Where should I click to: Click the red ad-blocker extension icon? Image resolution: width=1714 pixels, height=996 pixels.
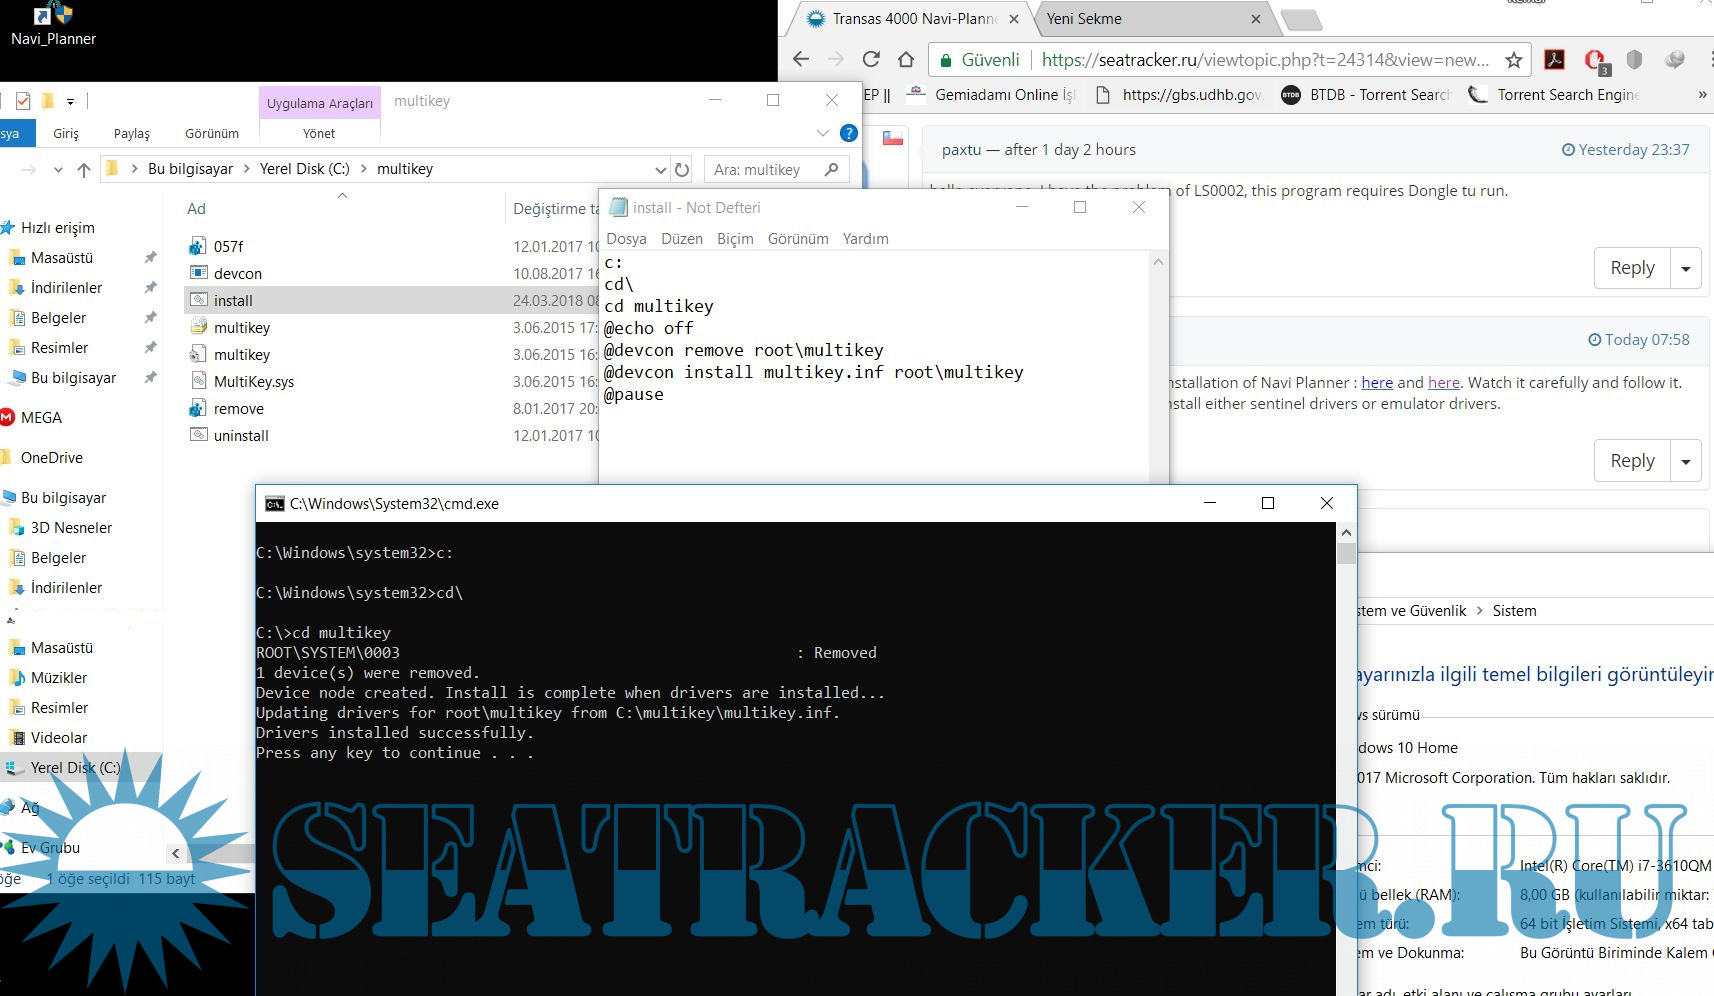pyautogui.click(x=1595, y=60)
